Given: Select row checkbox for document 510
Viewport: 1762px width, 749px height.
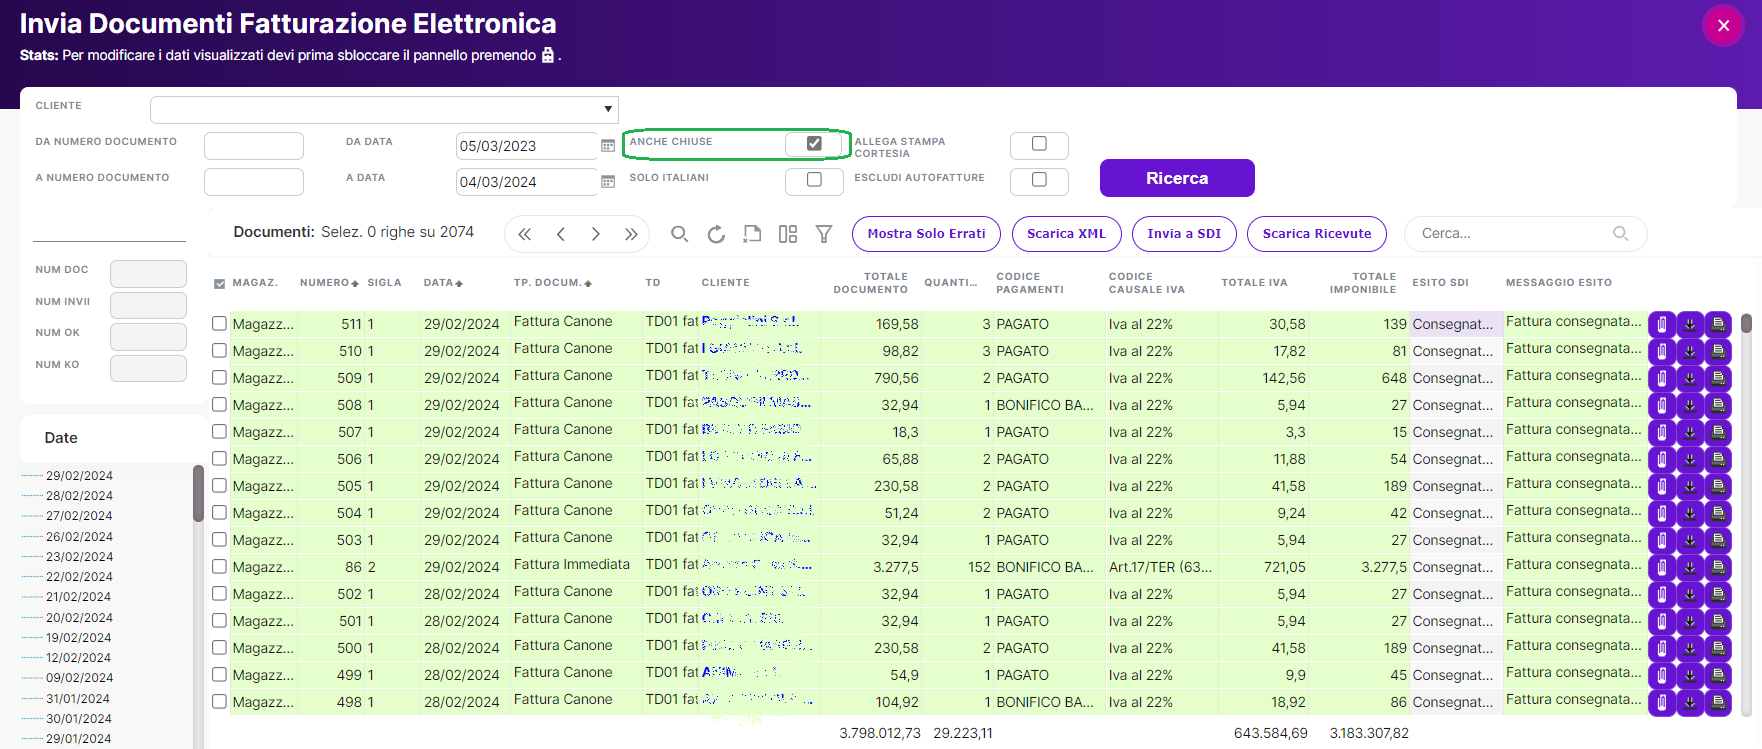Looking at the screenshot, I should click(x=219, y=350).
